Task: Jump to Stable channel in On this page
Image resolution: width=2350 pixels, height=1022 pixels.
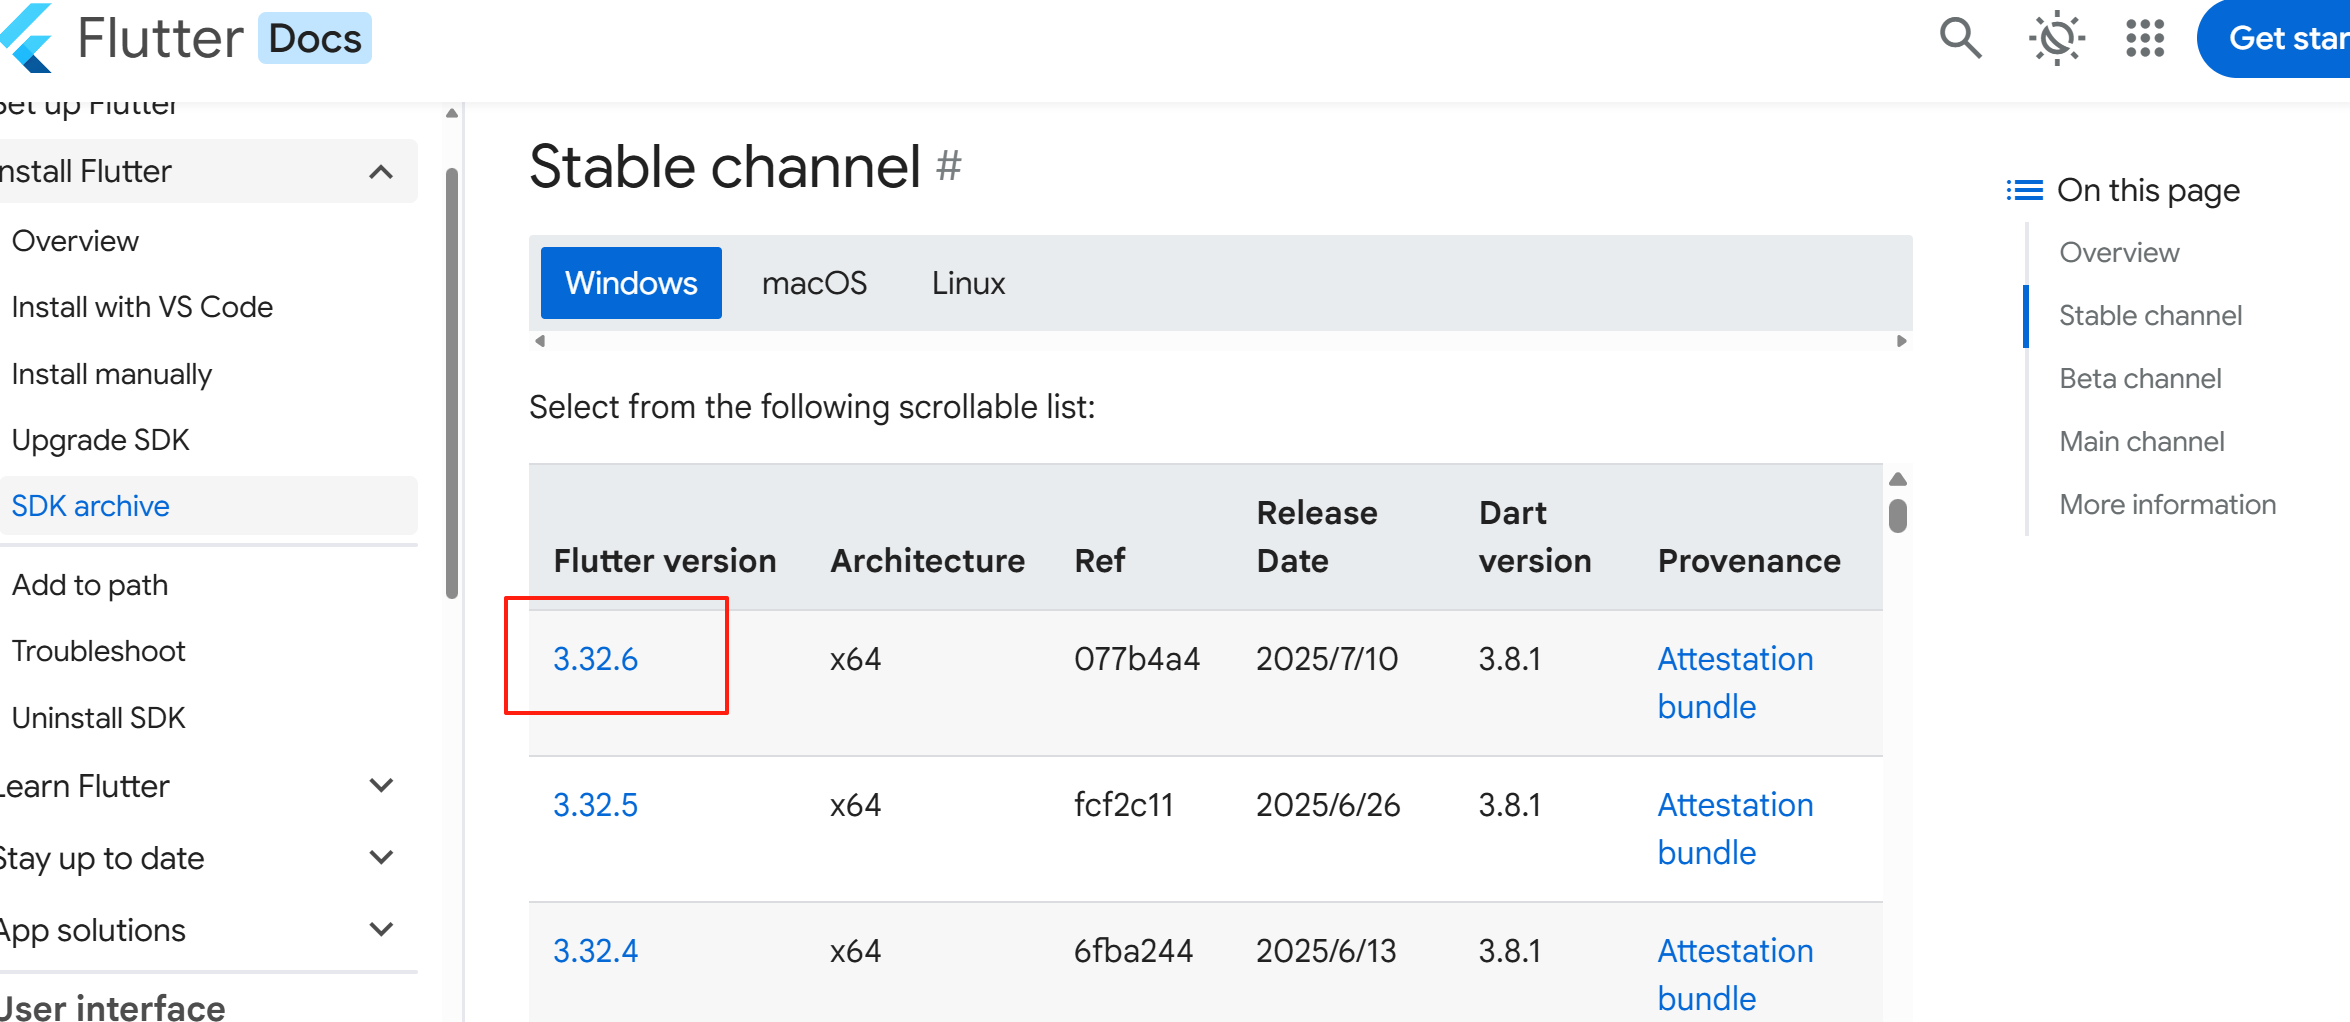Action: (2150, 316)
